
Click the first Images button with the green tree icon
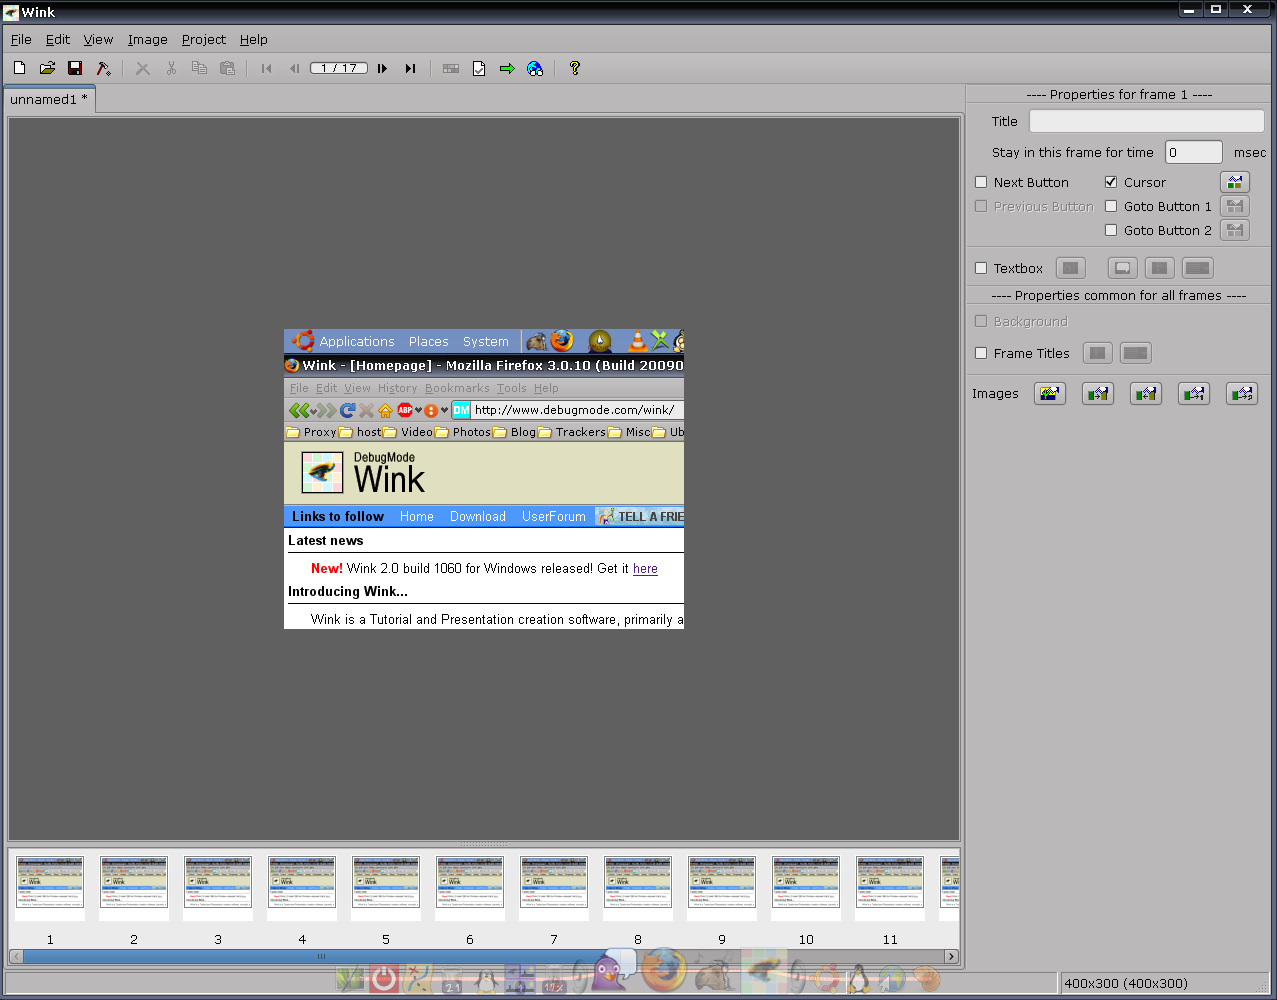point(1050,394)
